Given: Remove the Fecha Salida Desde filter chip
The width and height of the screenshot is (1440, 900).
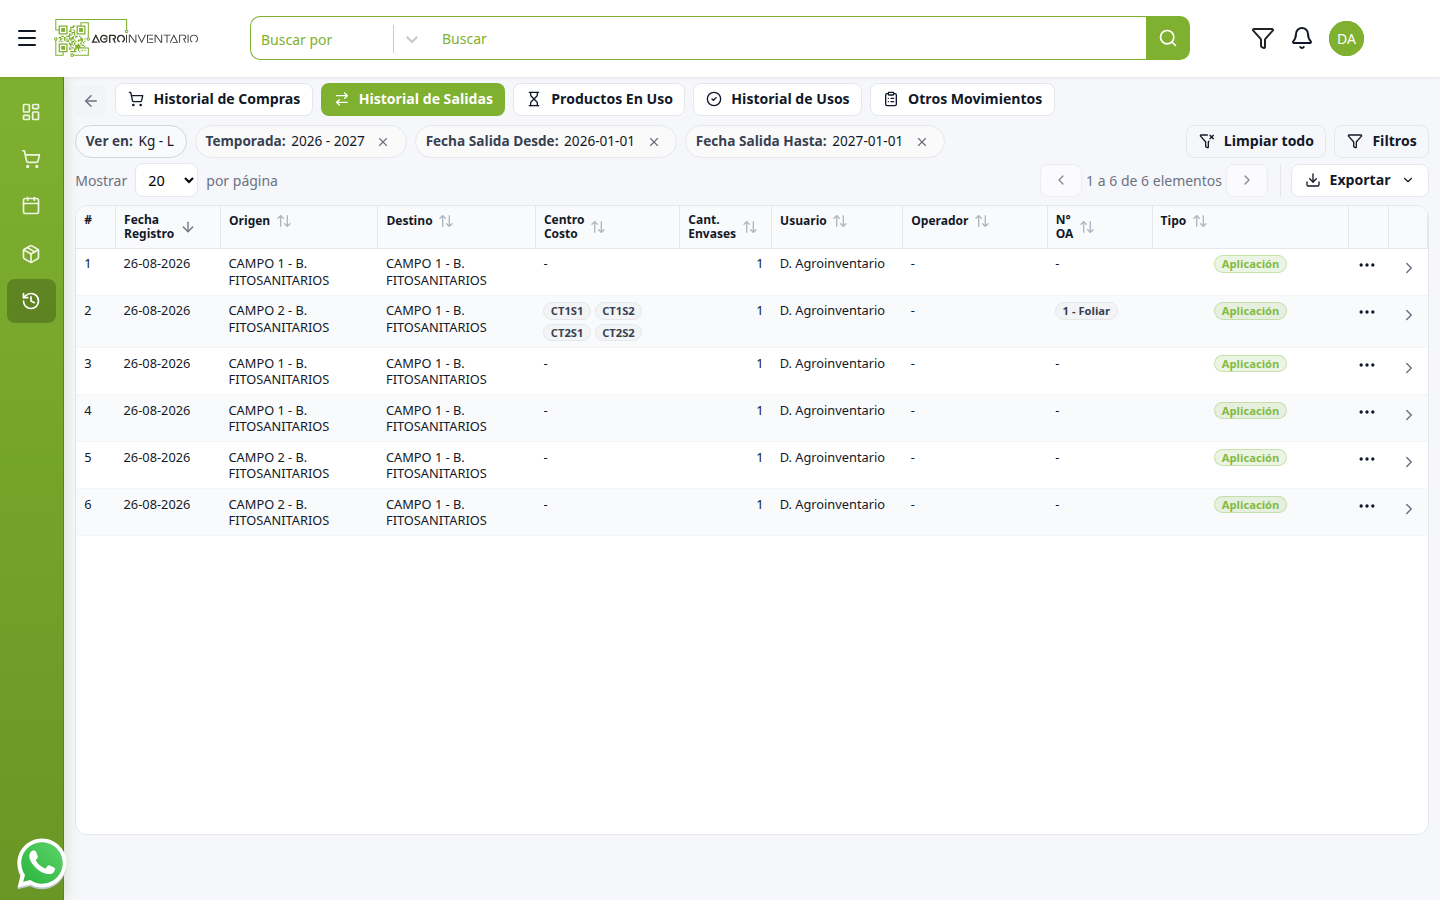Looking at the screenshot, I should (654, 142).
